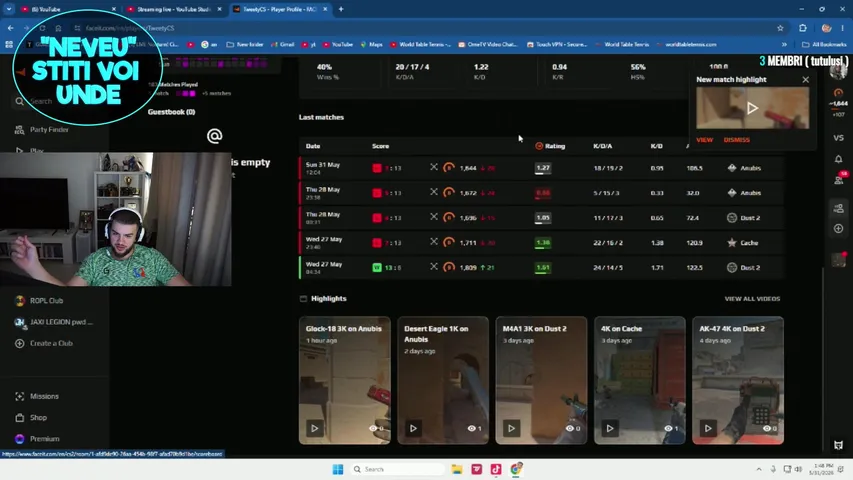Open the notifications bell in right sidebar
The height and width of the screenshot is (480, 853).
(x=838, y=159)
